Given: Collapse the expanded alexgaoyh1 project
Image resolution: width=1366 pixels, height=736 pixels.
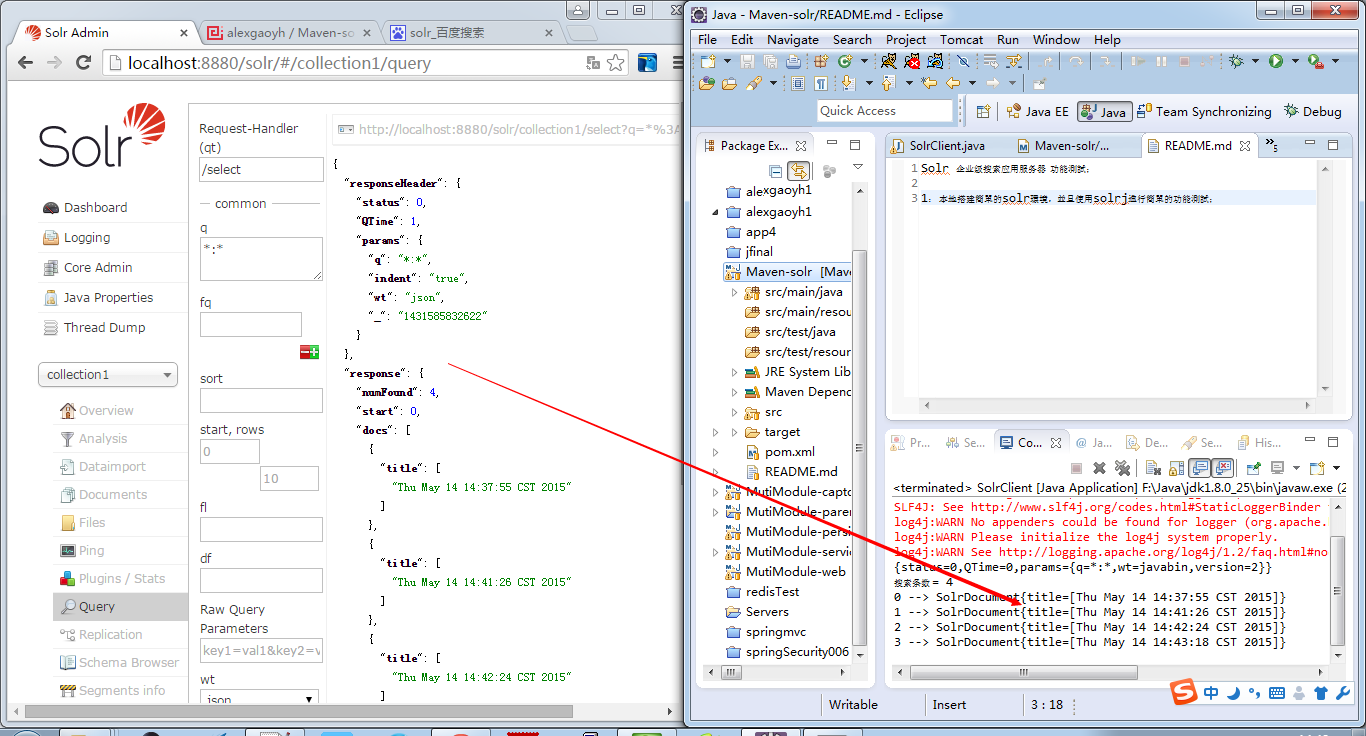Looking at the screenshot, I should tap(716, 212).
